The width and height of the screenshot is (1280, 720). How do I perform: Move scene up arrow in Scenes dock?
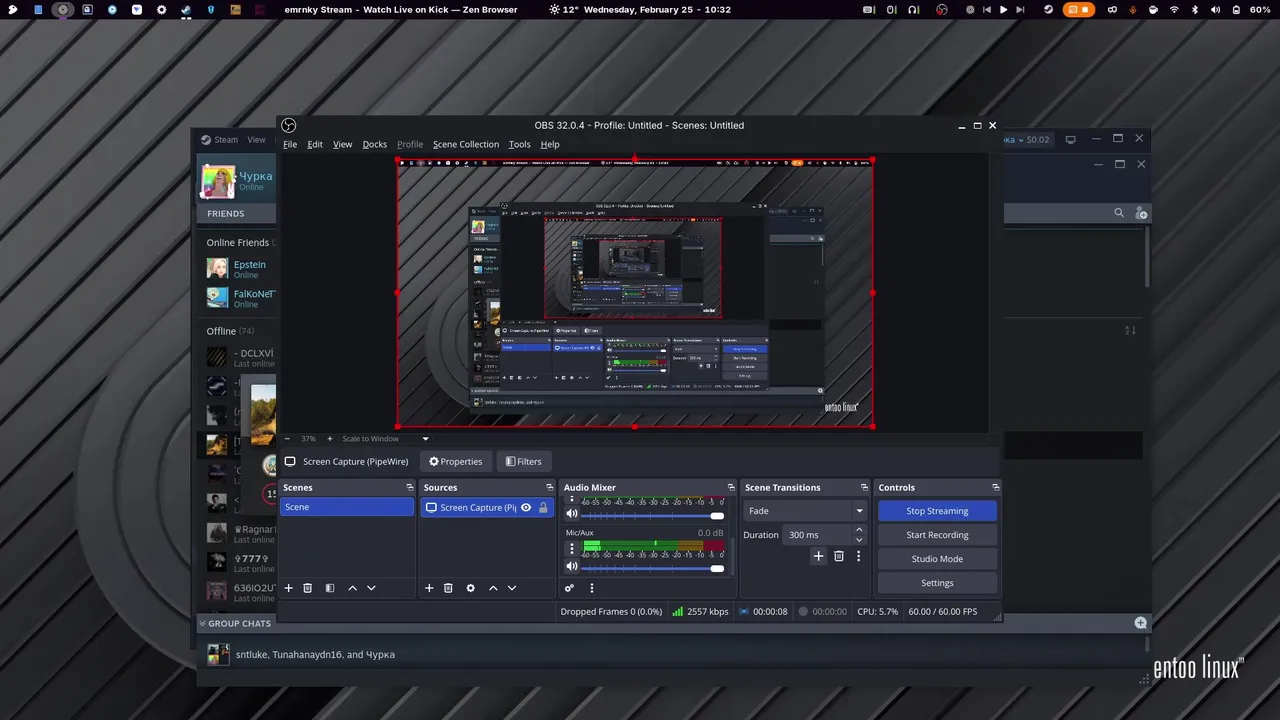[x=352, y=588]
